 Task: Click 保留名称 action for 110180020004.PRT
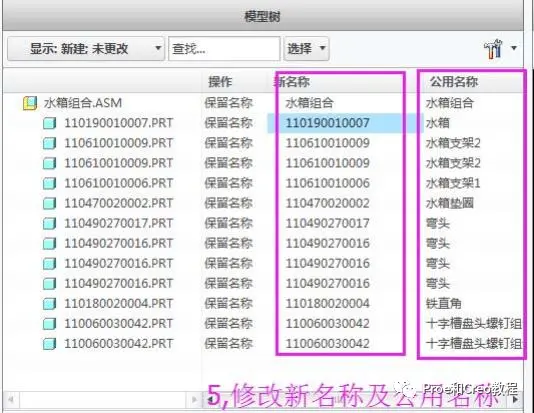click(x=229, y=303)
